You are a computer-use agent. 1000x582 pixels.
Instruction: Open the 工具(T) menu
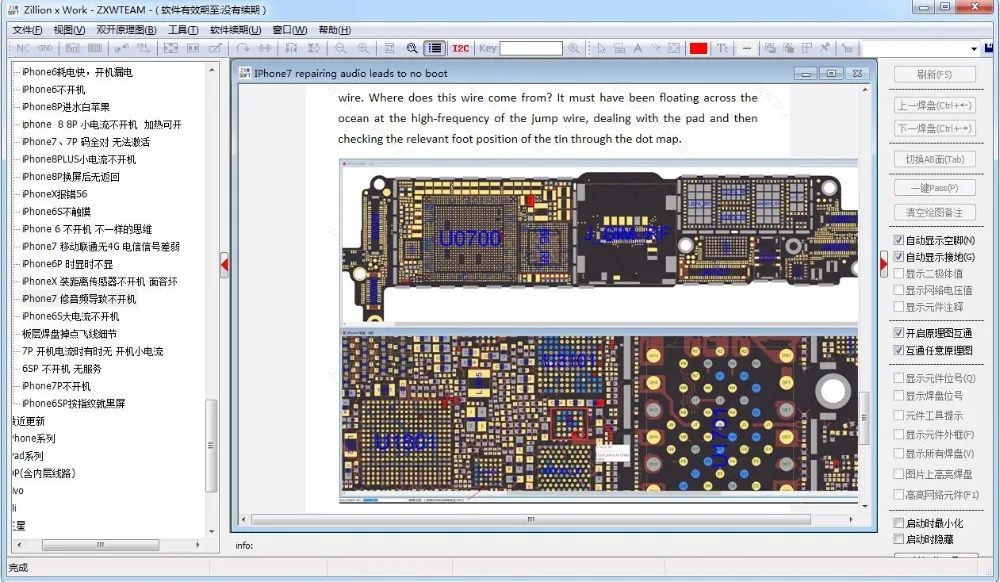(183, 30)
